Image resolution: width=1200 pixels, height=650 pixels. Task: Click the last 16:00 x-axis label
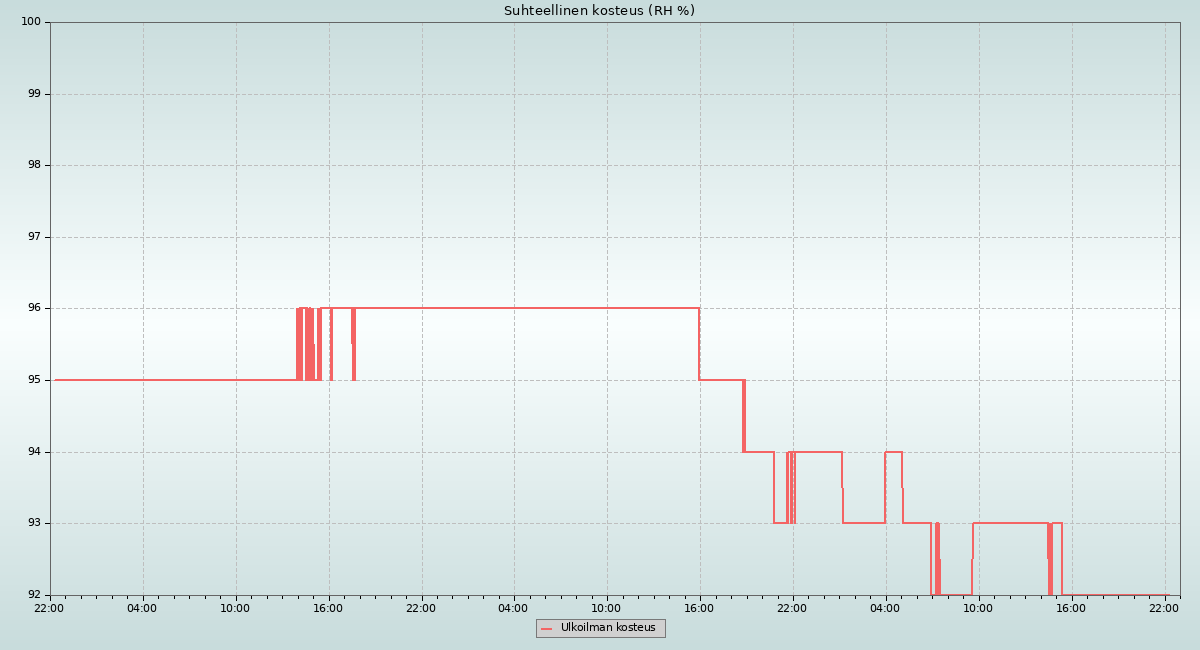tap(1071, 608)
